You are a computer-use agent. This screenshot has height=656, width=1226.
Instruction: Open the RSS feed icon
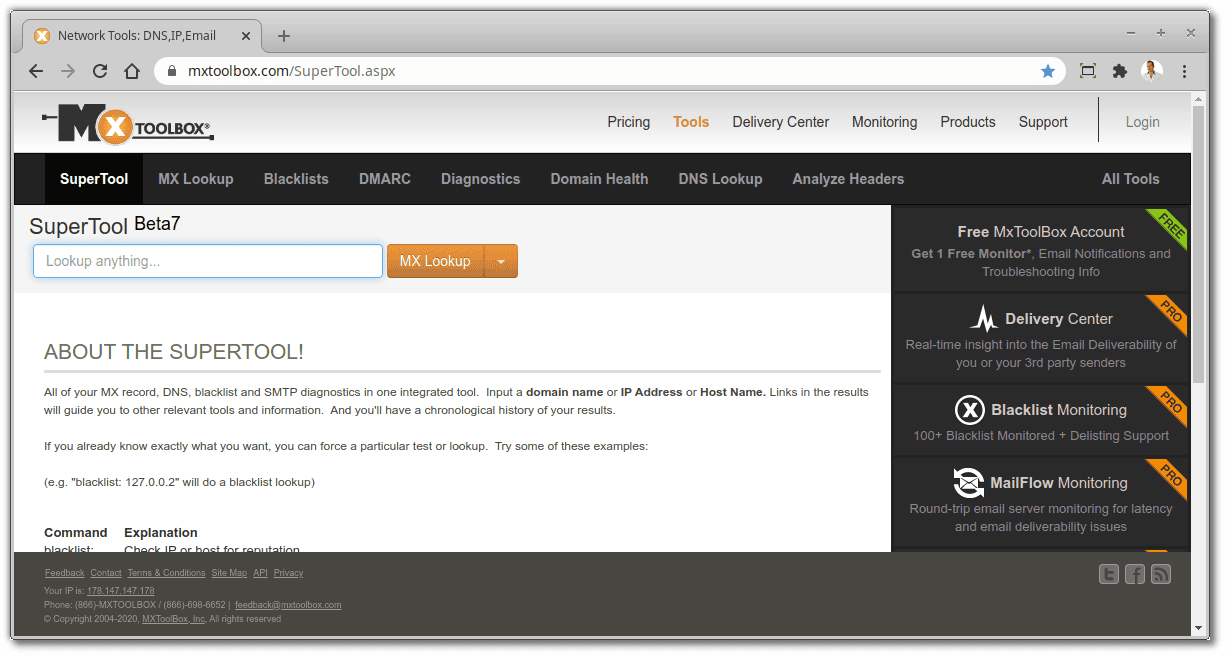(x=1161, y=574)
